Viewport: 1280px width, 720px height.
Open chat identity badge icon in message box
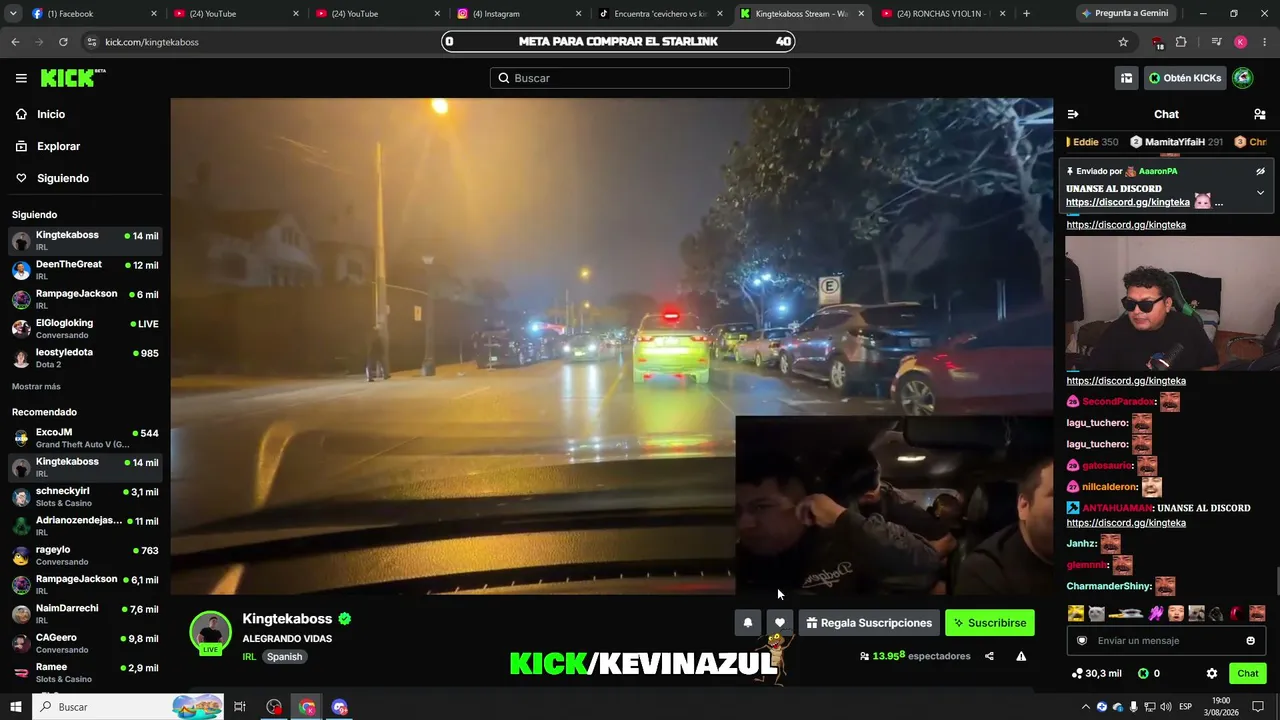click(1082, 641)
